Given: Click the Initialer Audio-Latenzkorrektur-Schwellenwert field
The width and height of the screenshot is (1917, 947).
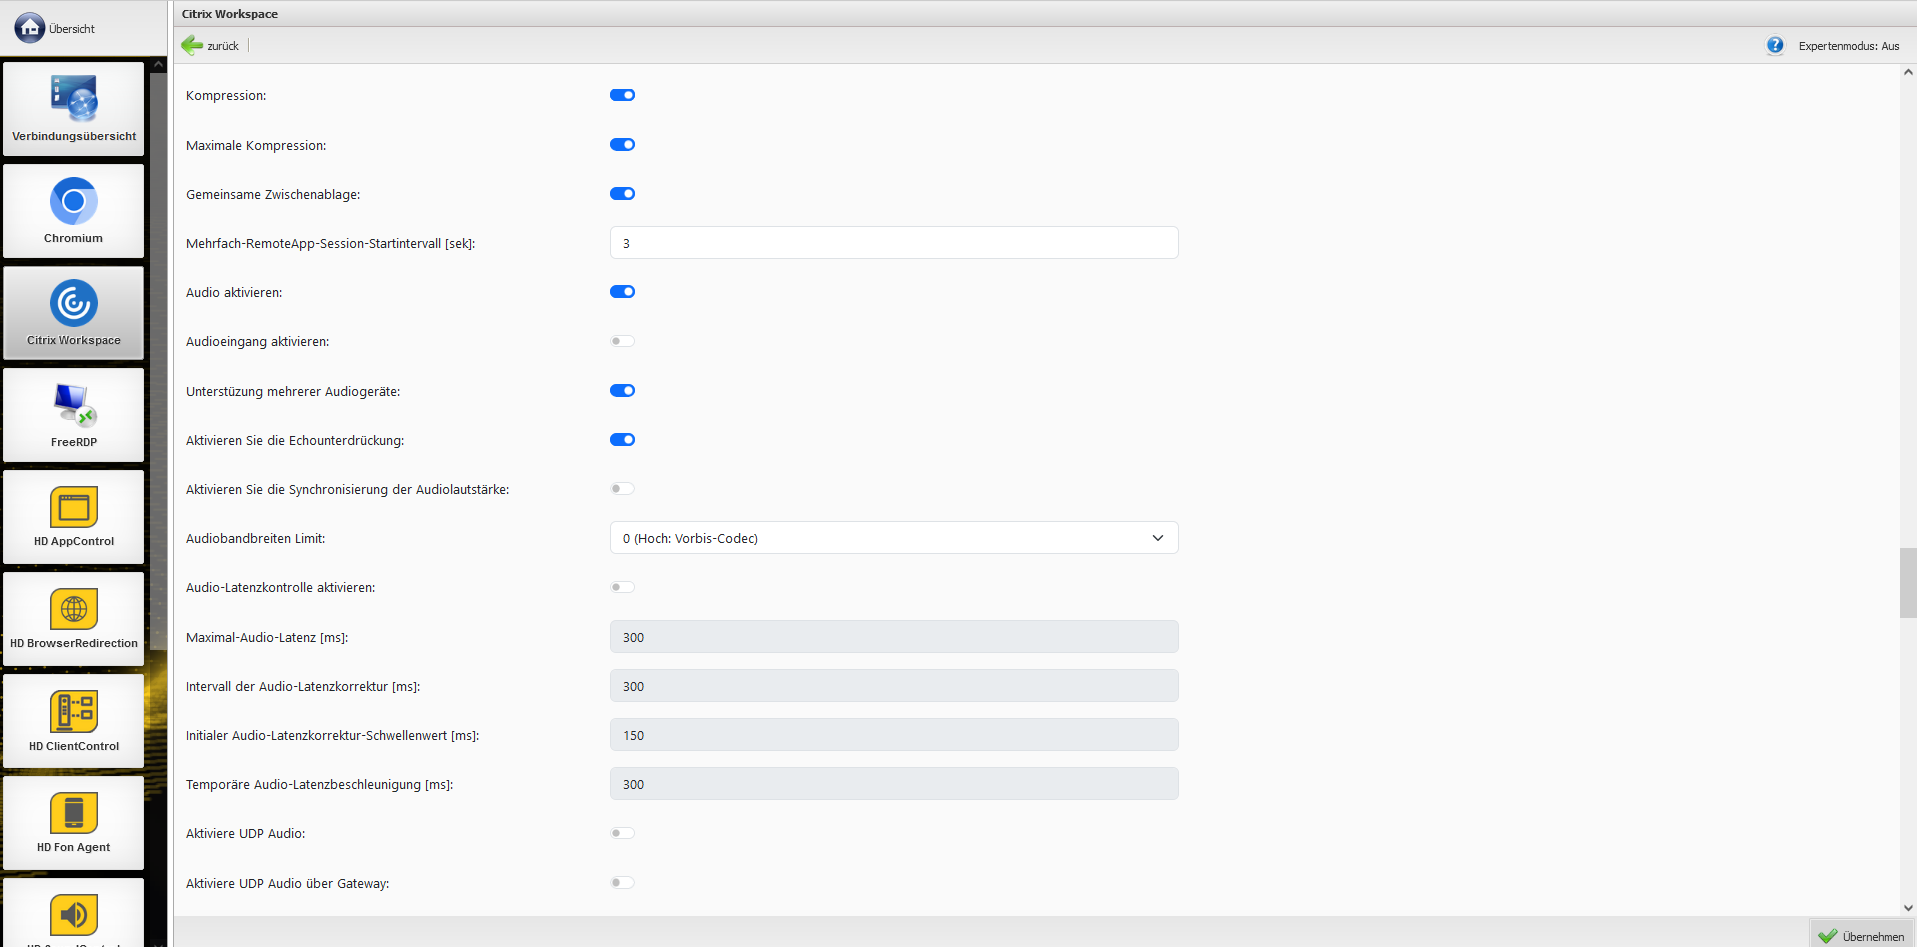Looking at the screenshot, I should point(894,735).
